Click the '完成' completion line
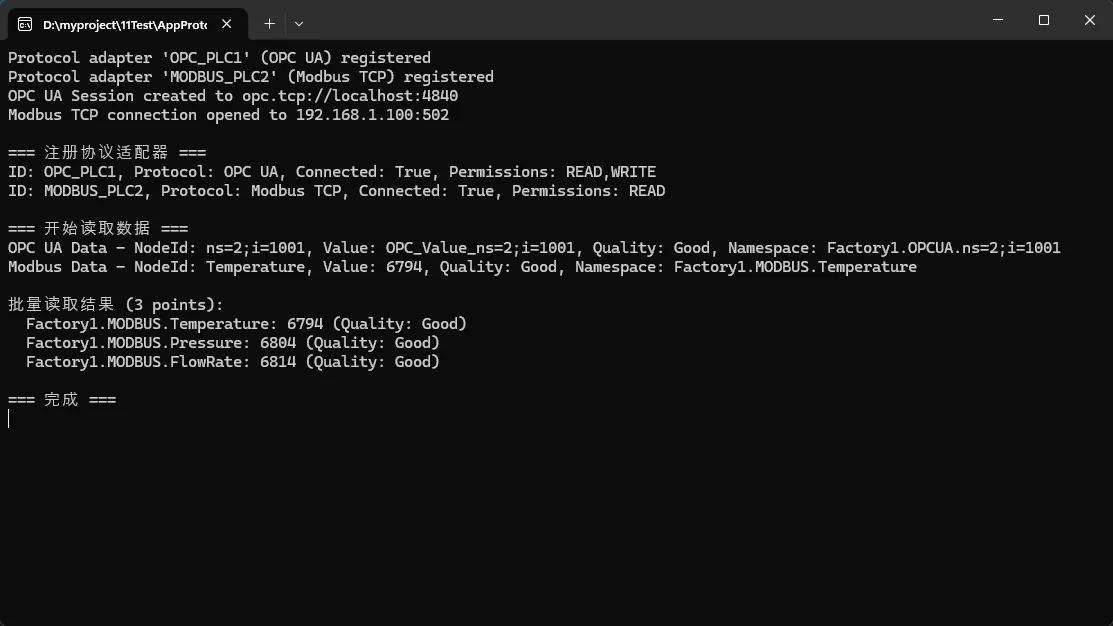Screen dimensions: 1113x626 tap(62, 400)
